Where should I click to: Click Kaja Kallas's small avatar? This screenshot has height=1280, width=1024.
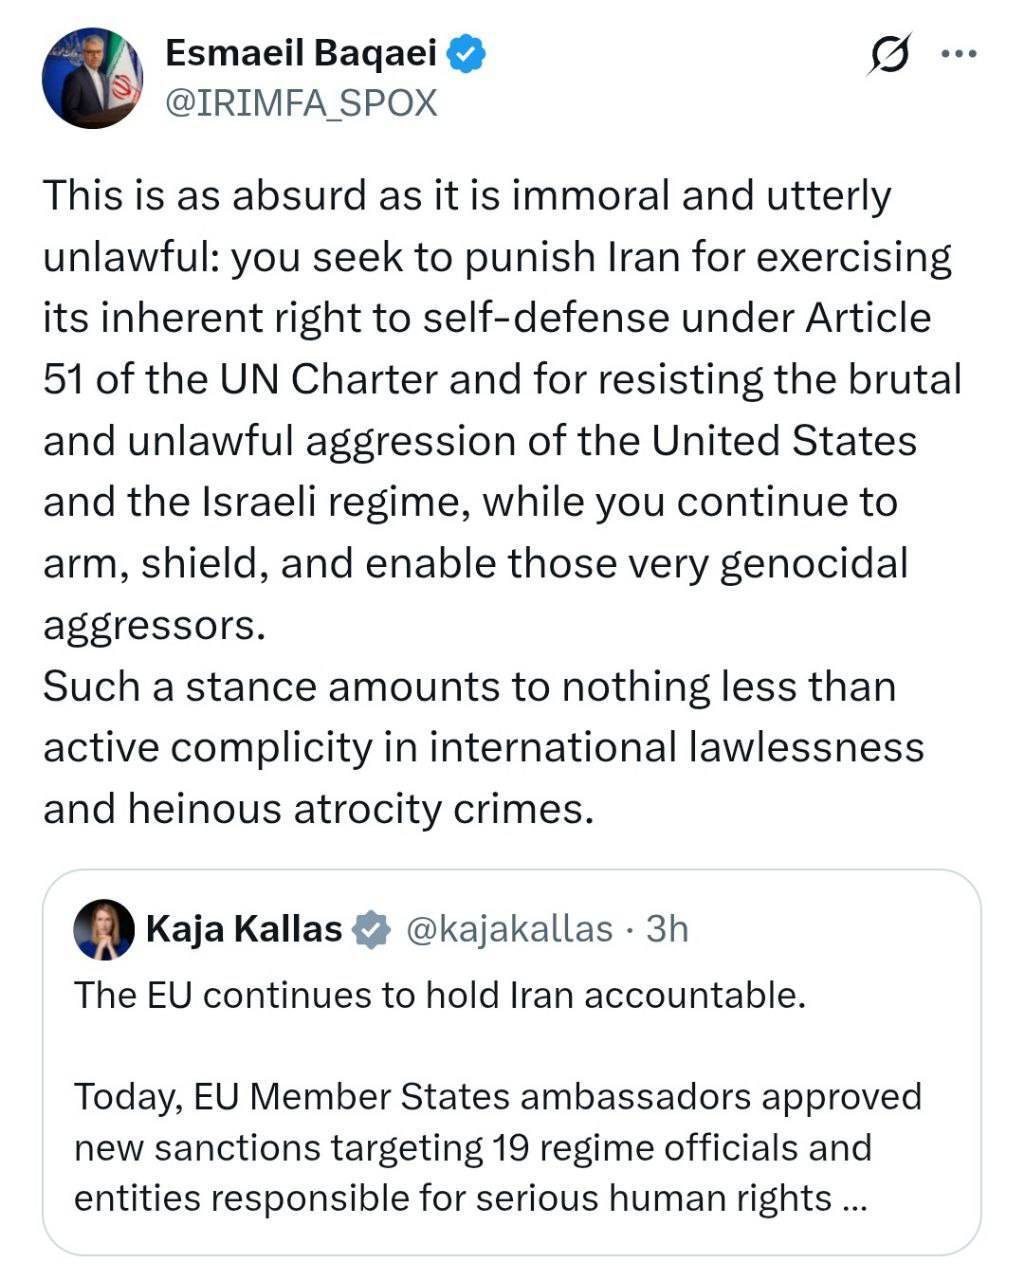click(x=104, y=929)
